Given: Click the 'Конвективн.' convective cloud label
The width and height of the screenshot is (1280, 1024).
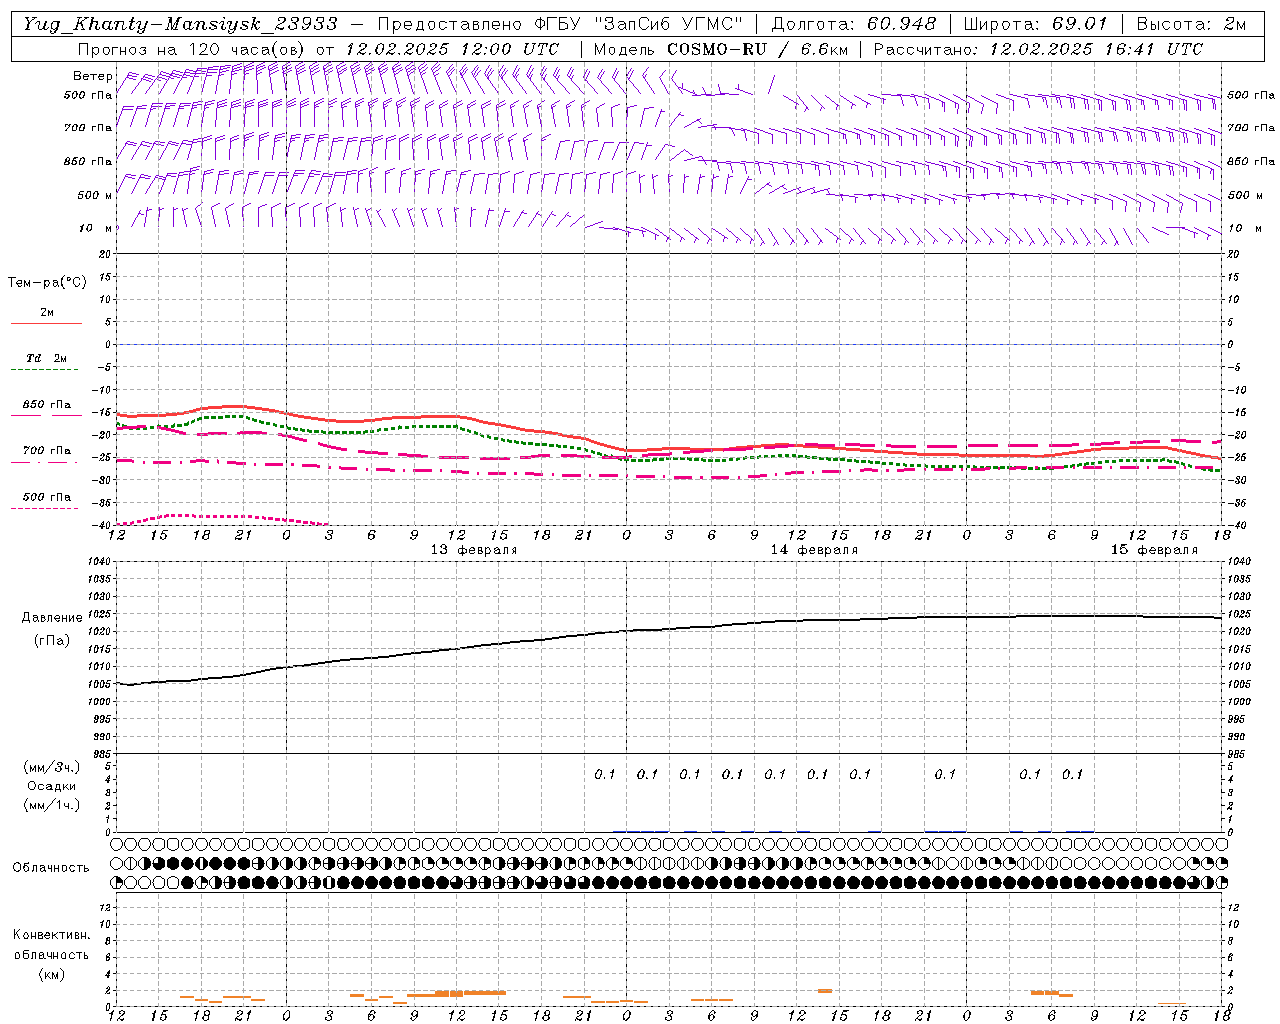Looking at the screenshot, I should coord(51,935).
